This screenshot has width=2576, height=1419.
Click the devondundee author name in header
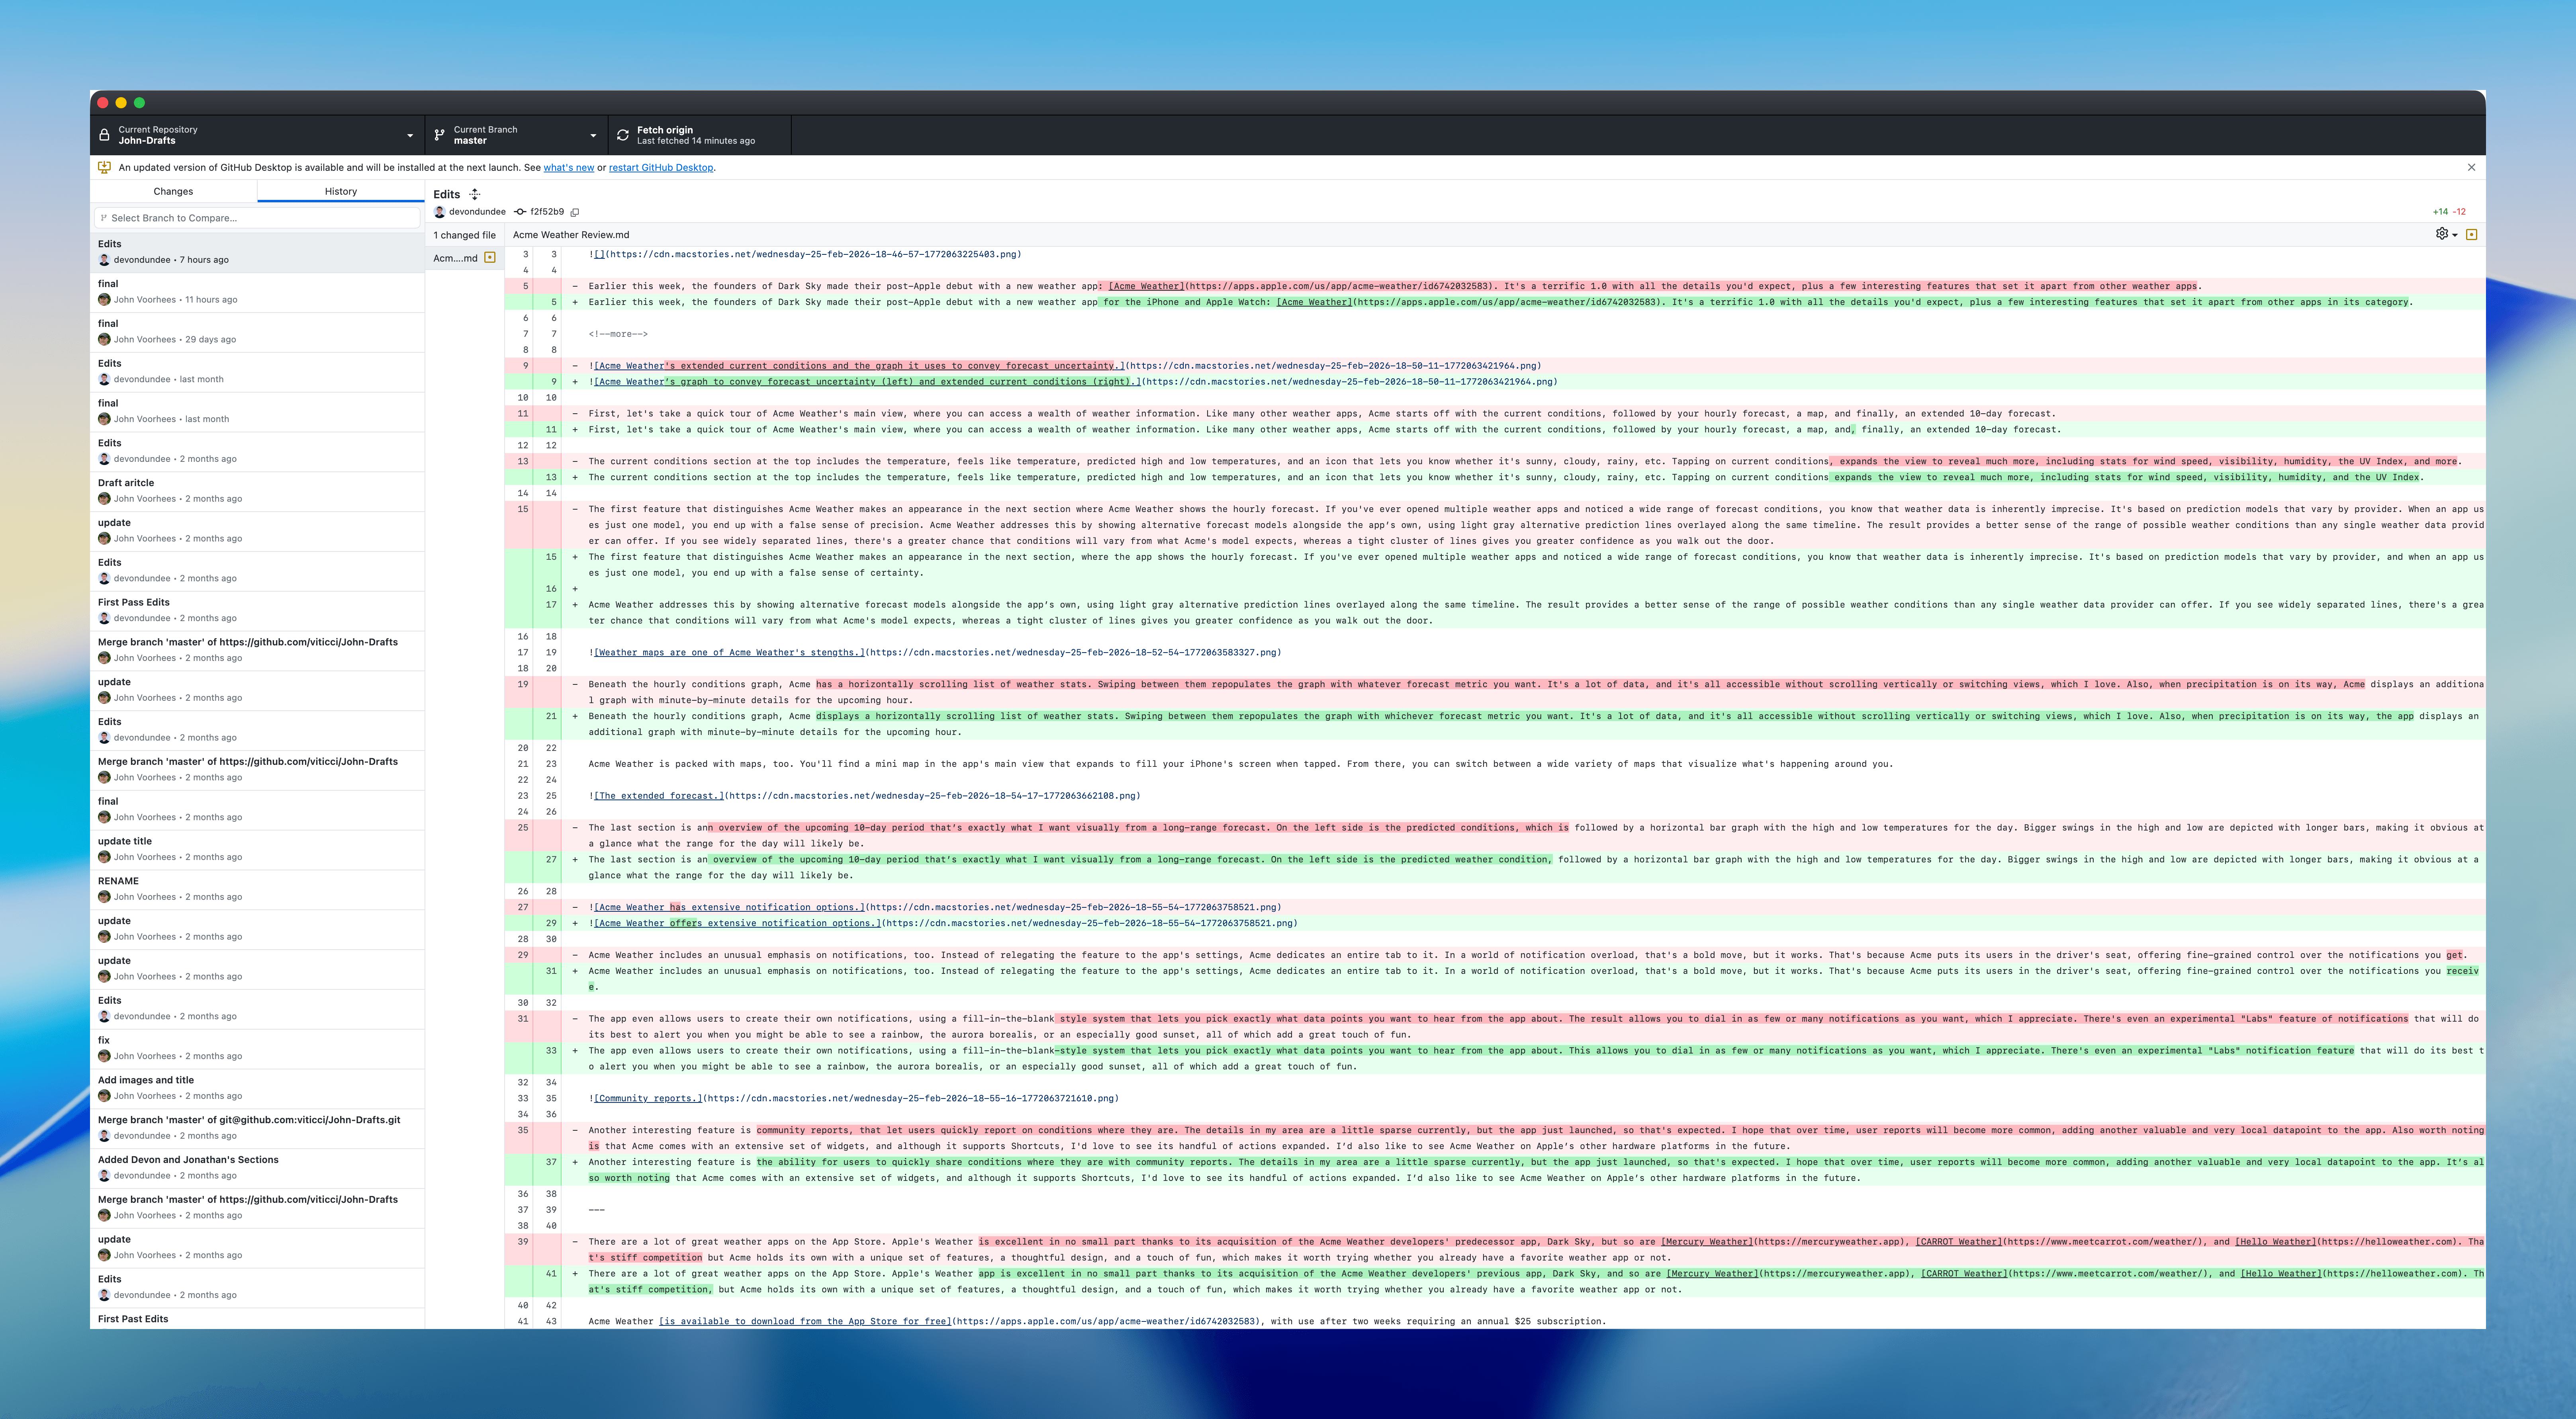477,212
